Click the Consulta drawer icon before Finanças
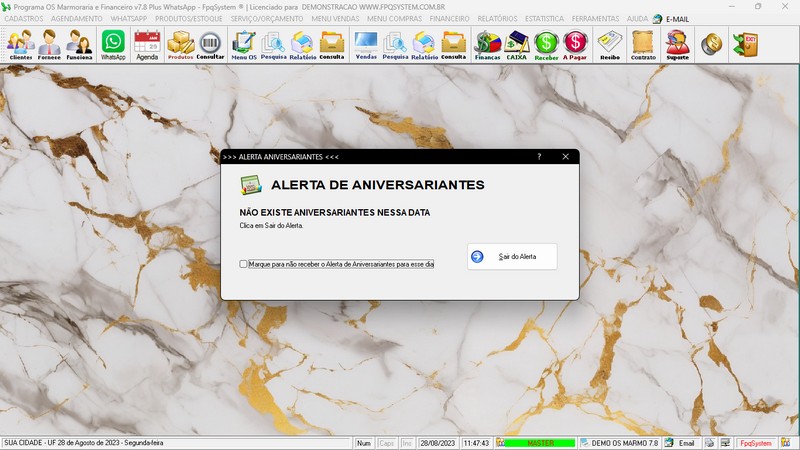 pyautogui.click(x=454, y=45)
